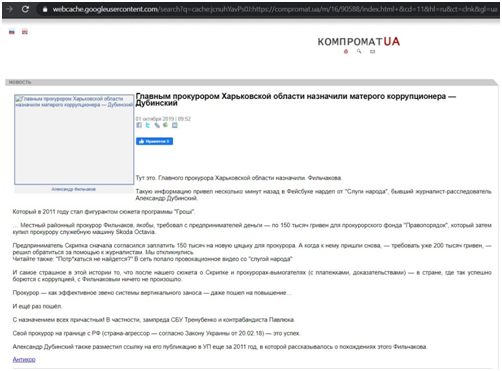Click paragraph starting 'Предприниматель Скрипка сначала согласился'
Image resolution: width=502 pixels, height=371 pixels.
coord(252,249)
